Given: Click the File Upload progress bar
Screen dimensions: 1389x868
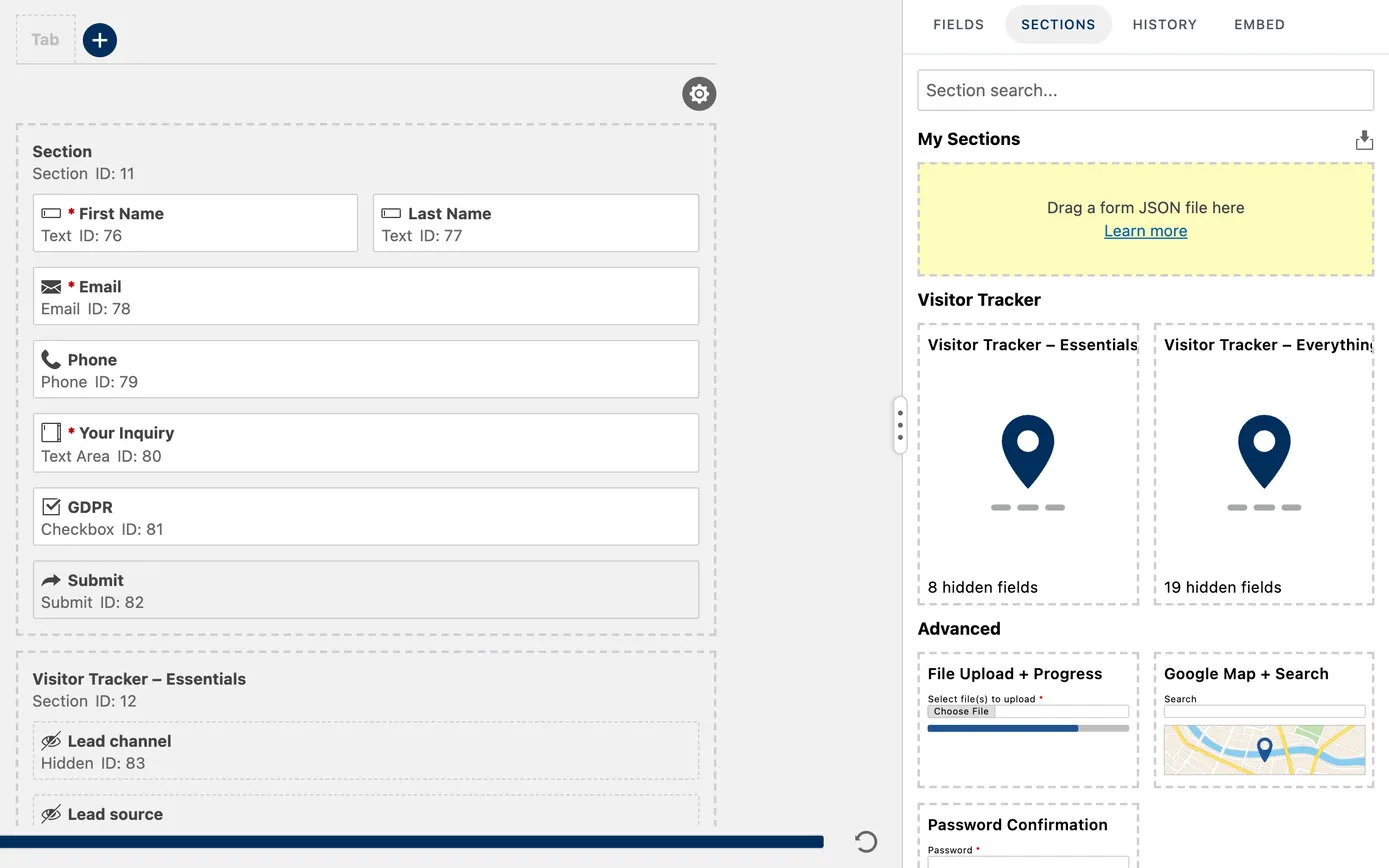Looking at the screenshot, I should point(1028,728).
